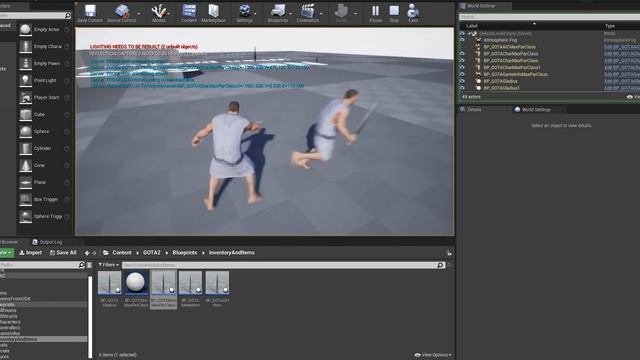Sort the outliner by Label column
640x360 pixels.
point(471,26)
